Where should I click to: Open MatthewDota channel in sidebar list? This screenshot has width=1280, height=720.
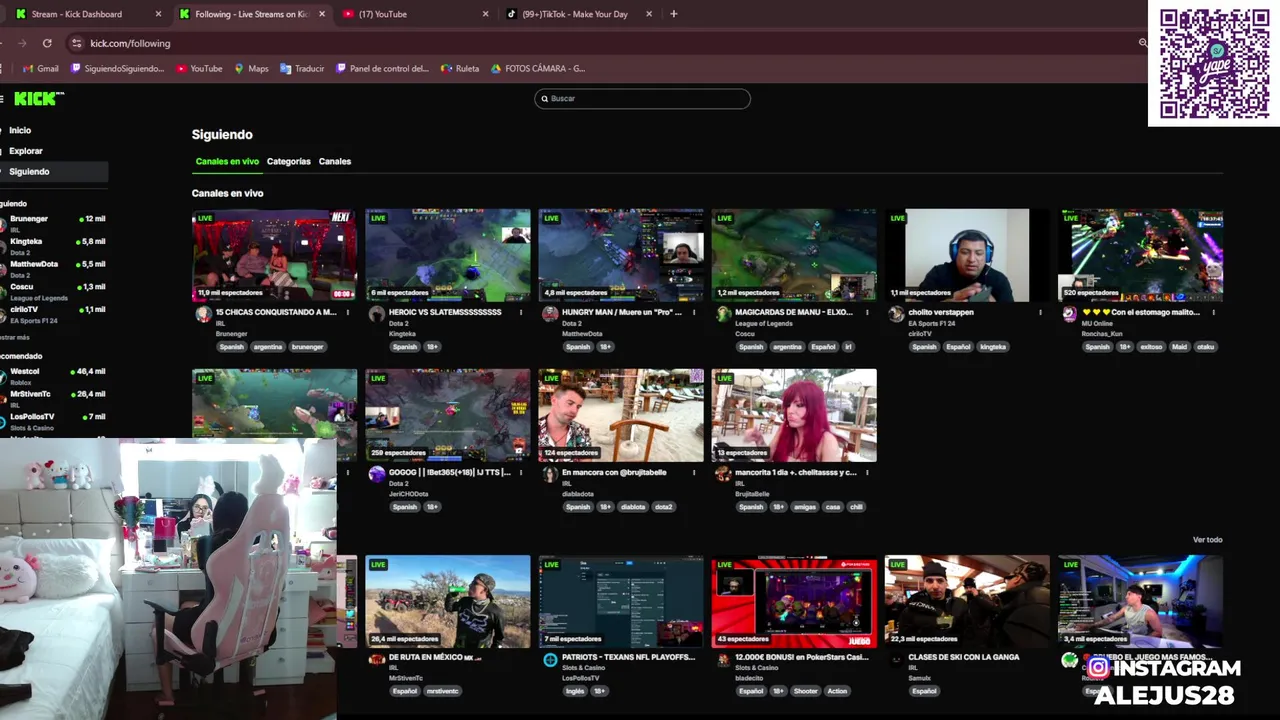click(54, 269)
